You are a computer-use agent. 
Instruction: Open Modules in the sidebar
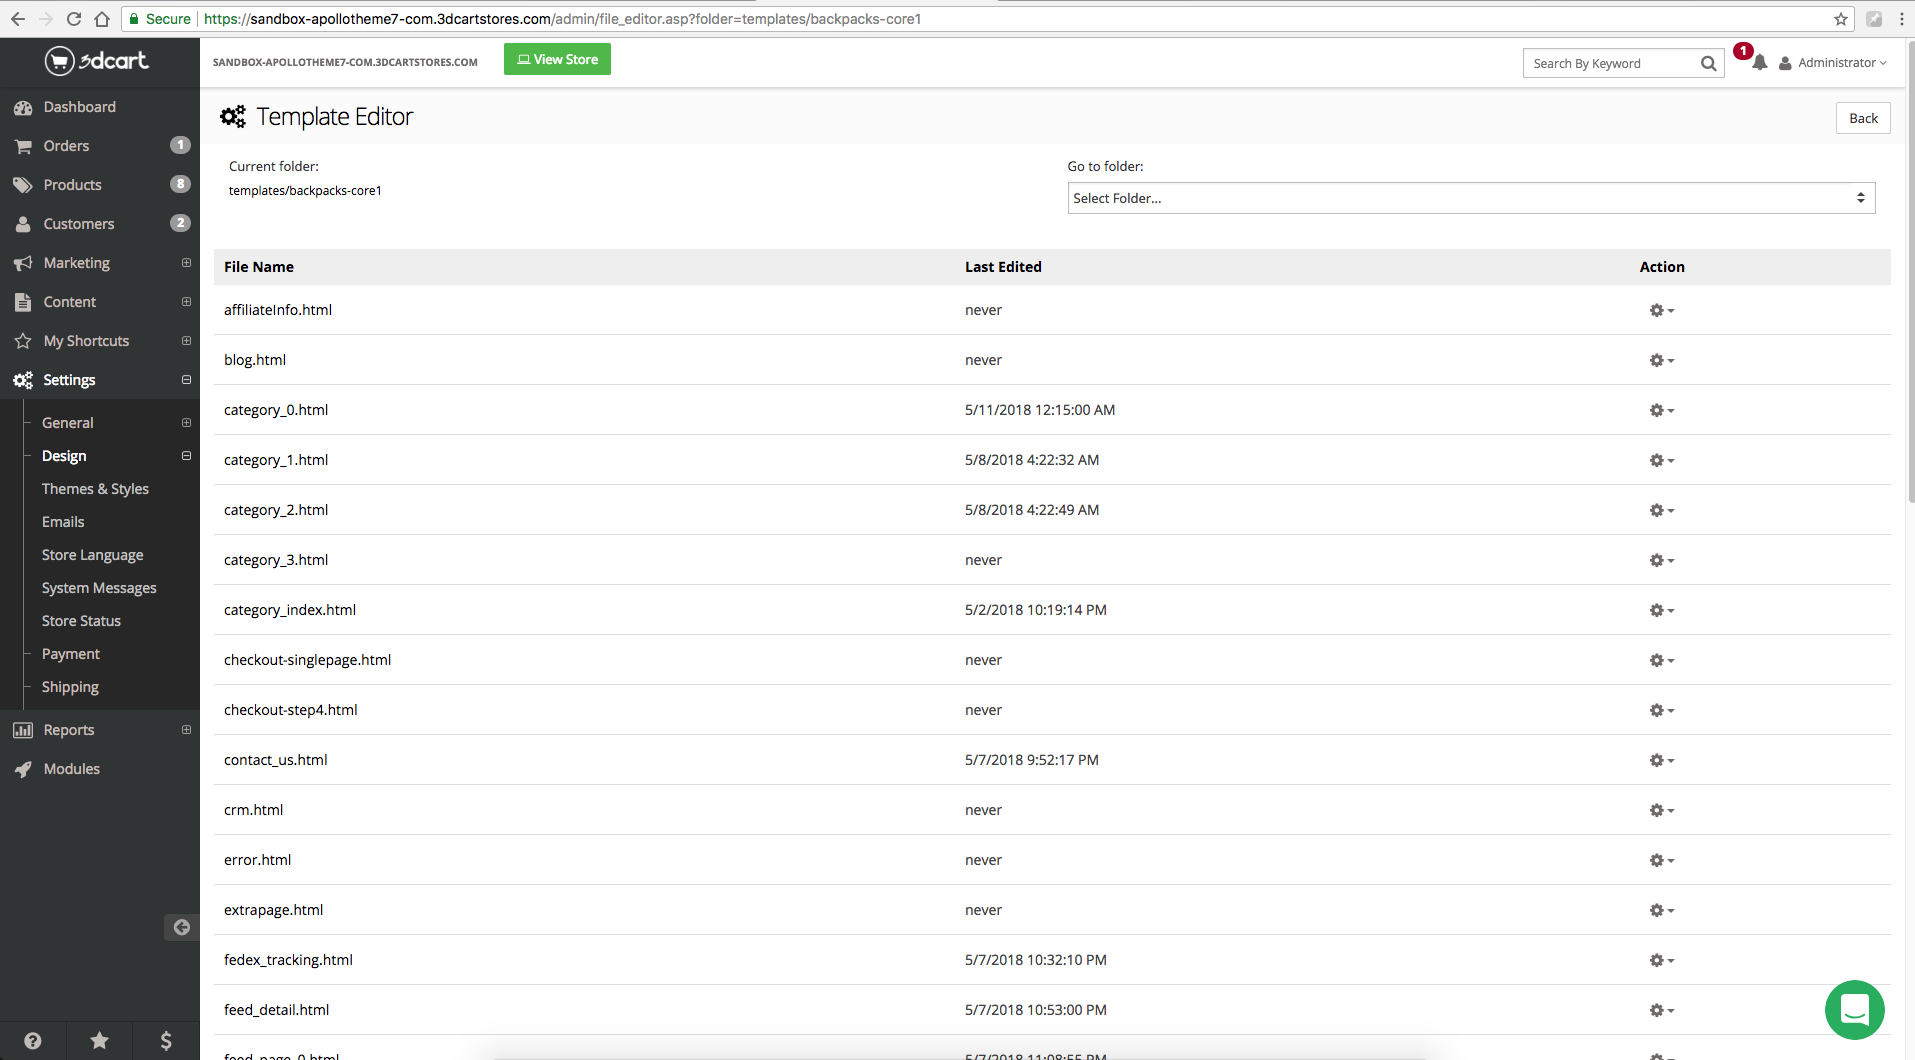(x=71, y=769)
